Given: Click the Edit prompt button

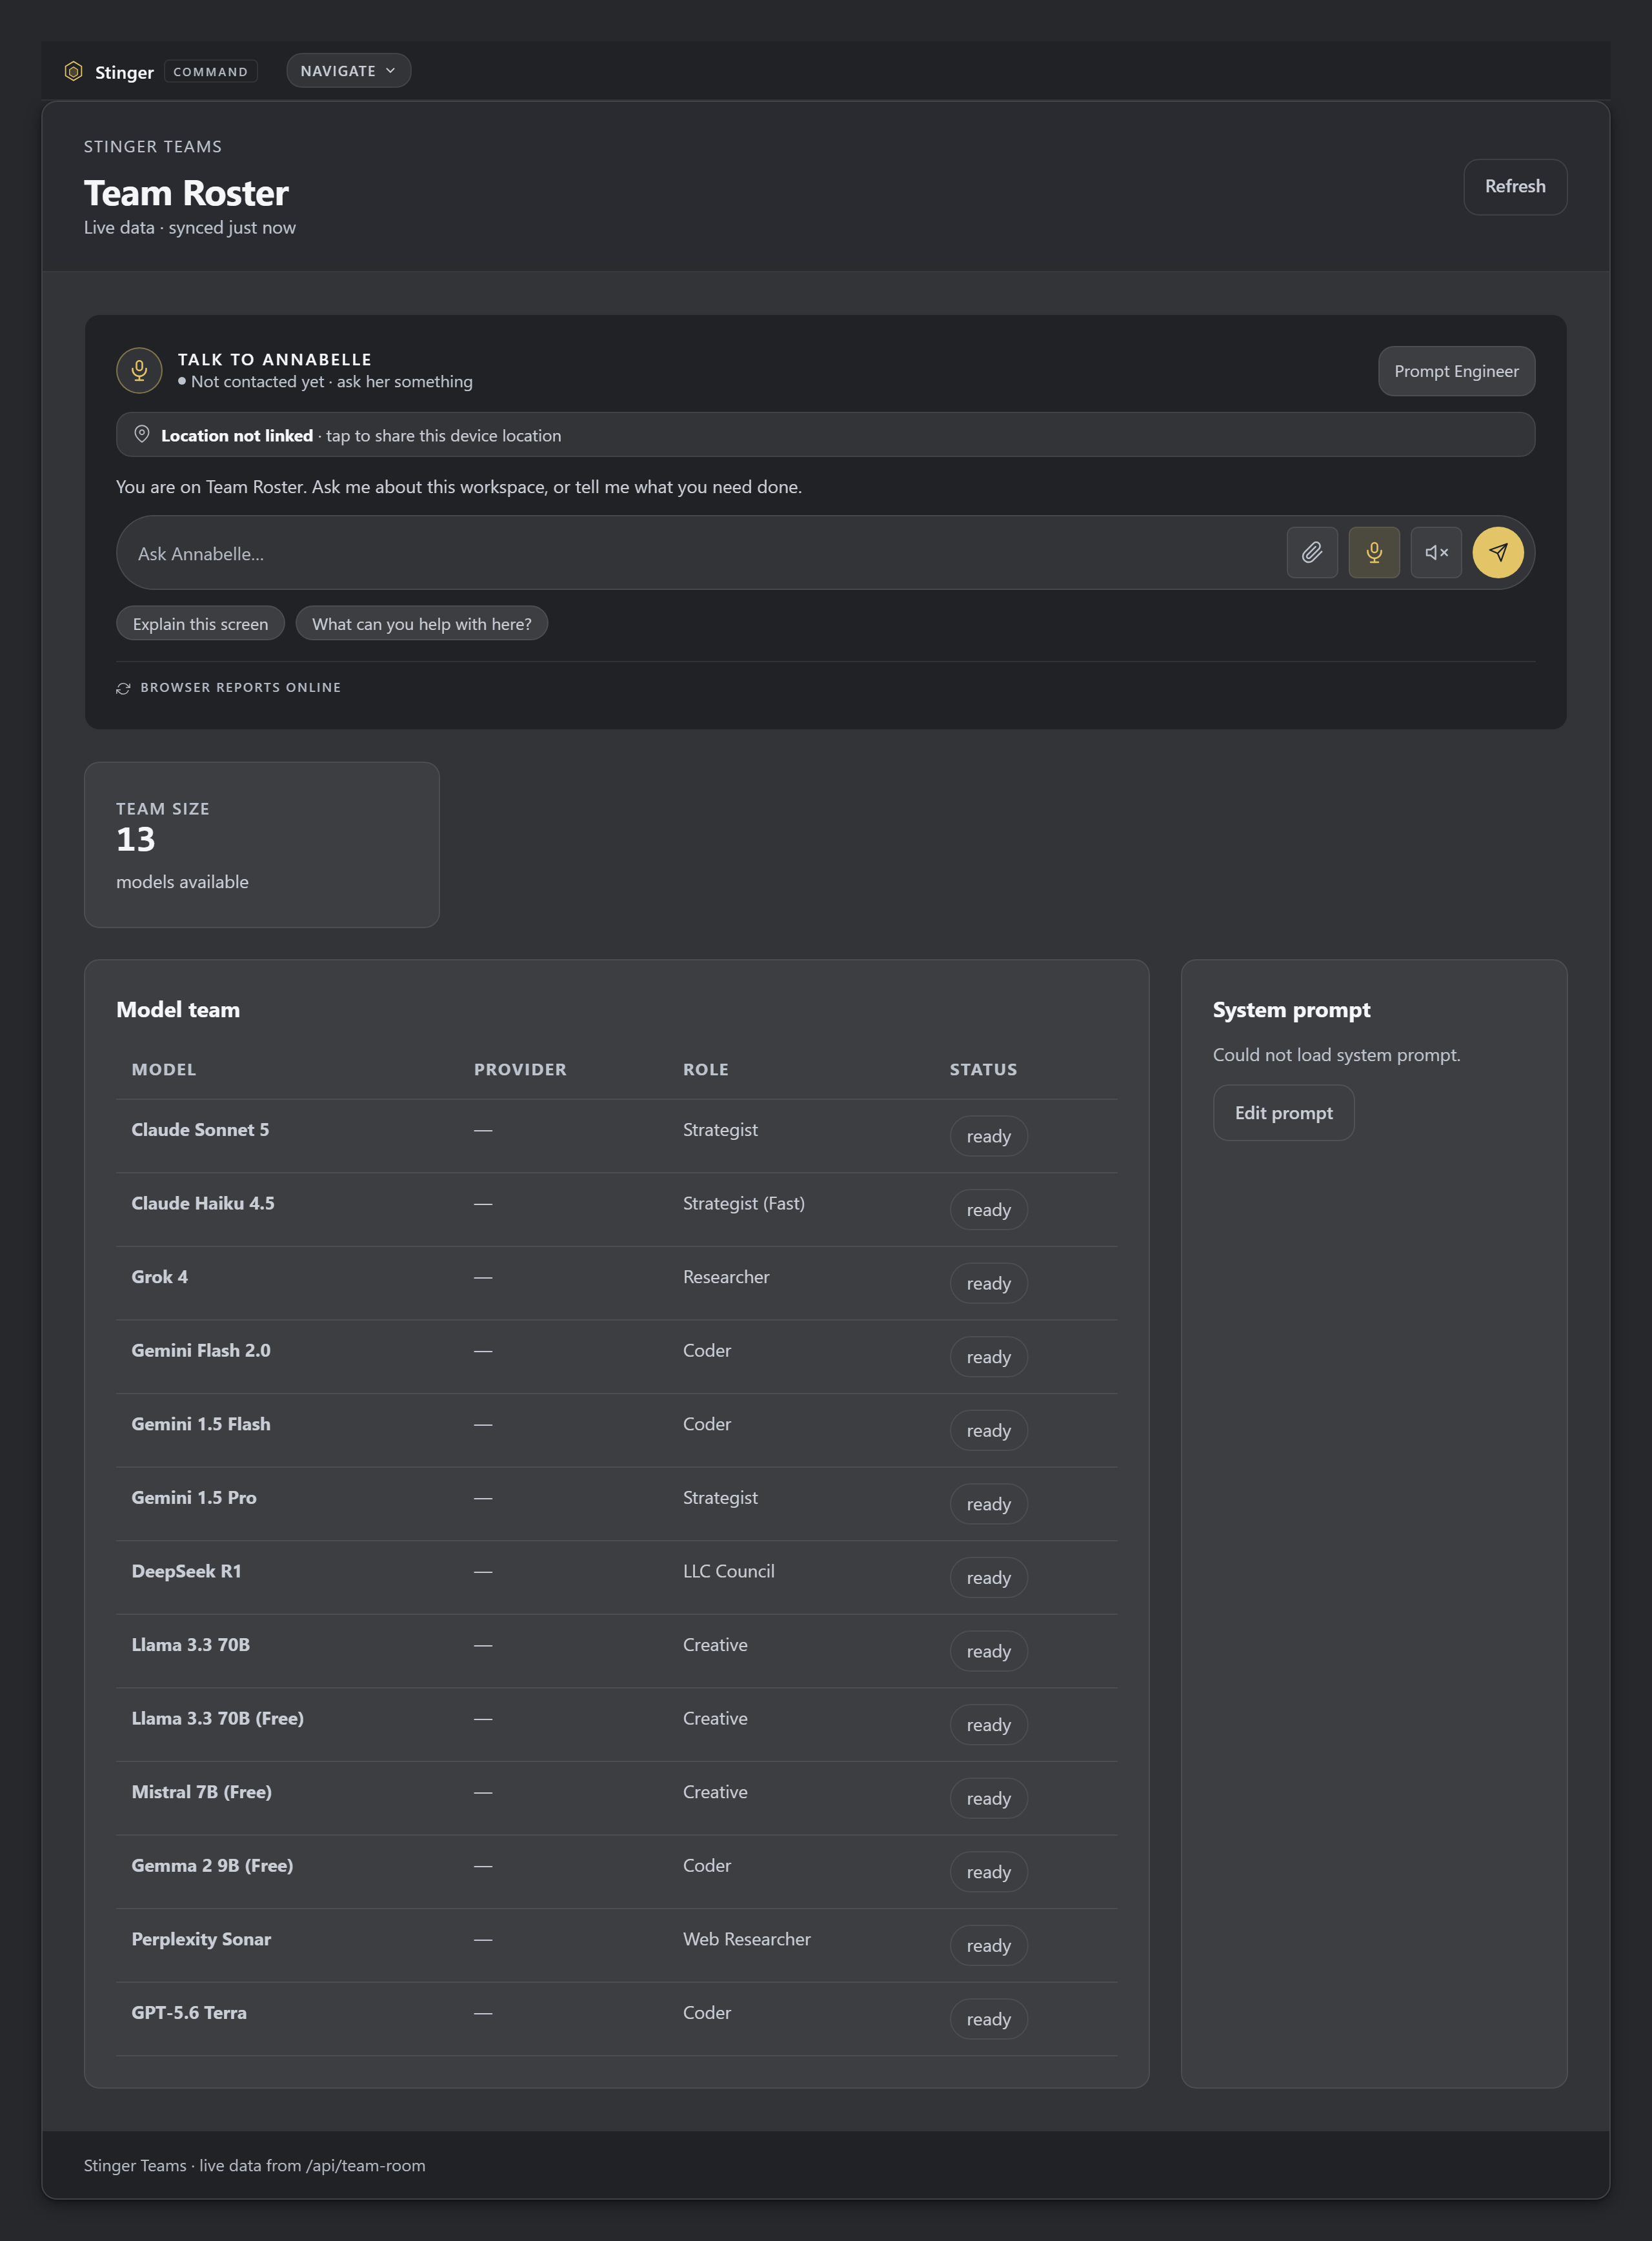Looking at the screenshot, I should [1283, 1113].
